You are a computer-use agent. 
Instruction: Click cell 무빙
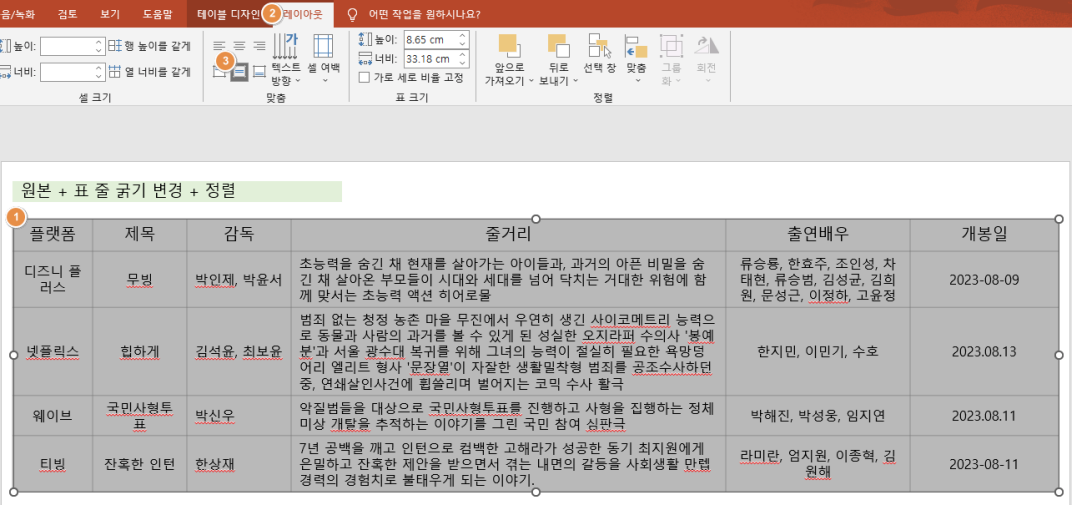pos(139,279)
